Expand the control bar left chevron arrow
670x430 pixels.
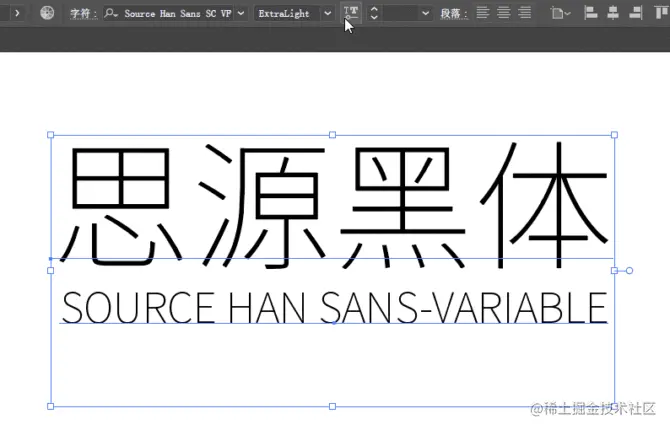click(x=17, y=13)
